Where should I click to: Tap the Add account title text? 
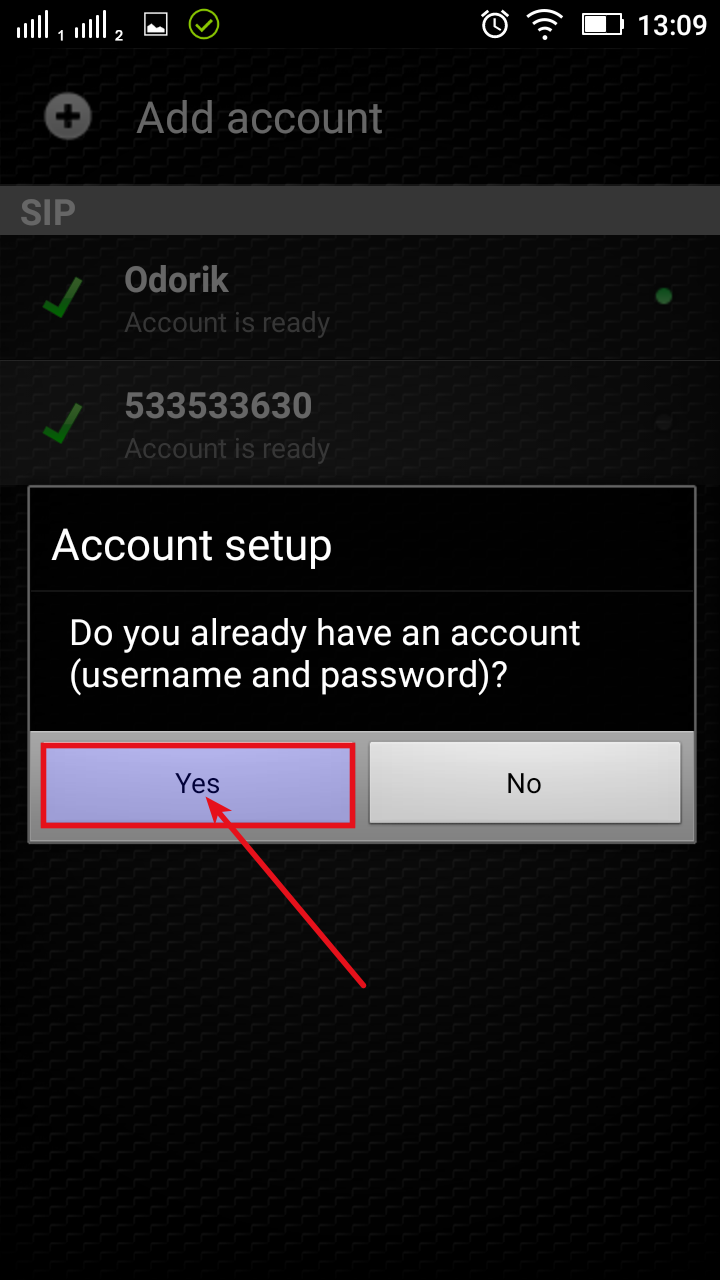[x=260, y=119]
